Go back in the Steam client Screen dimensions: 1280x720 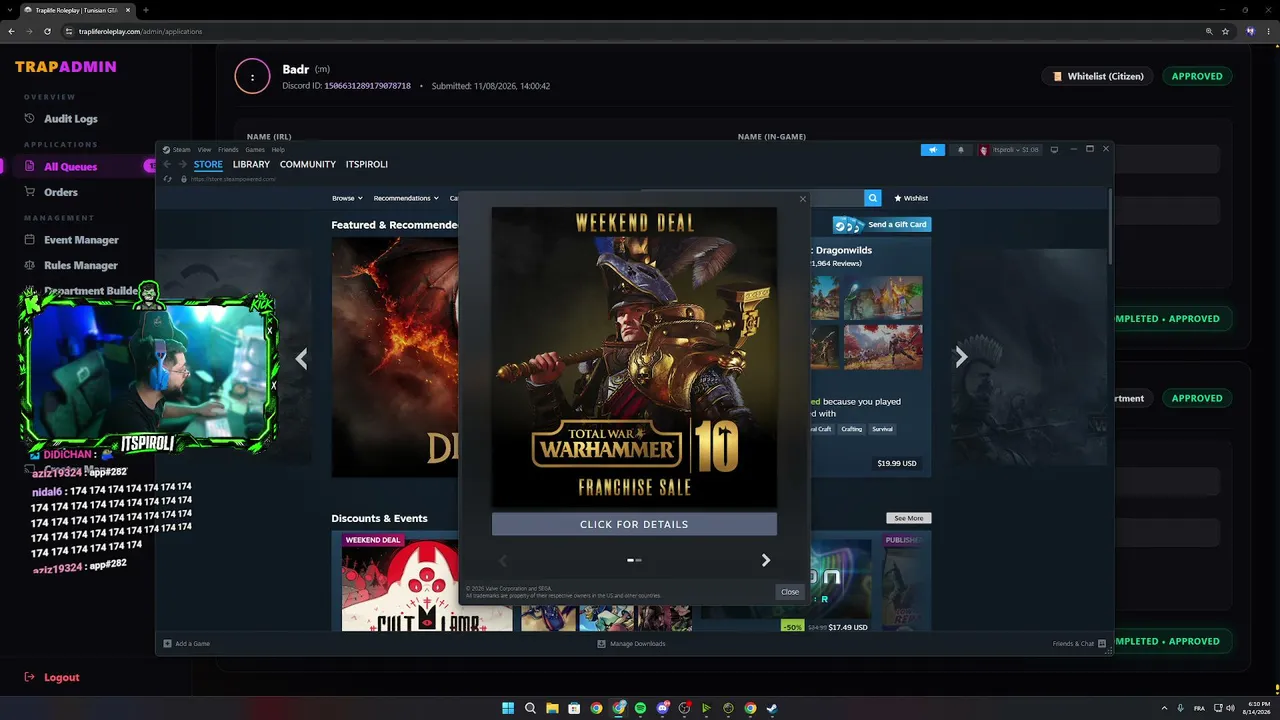click(168, 164)
